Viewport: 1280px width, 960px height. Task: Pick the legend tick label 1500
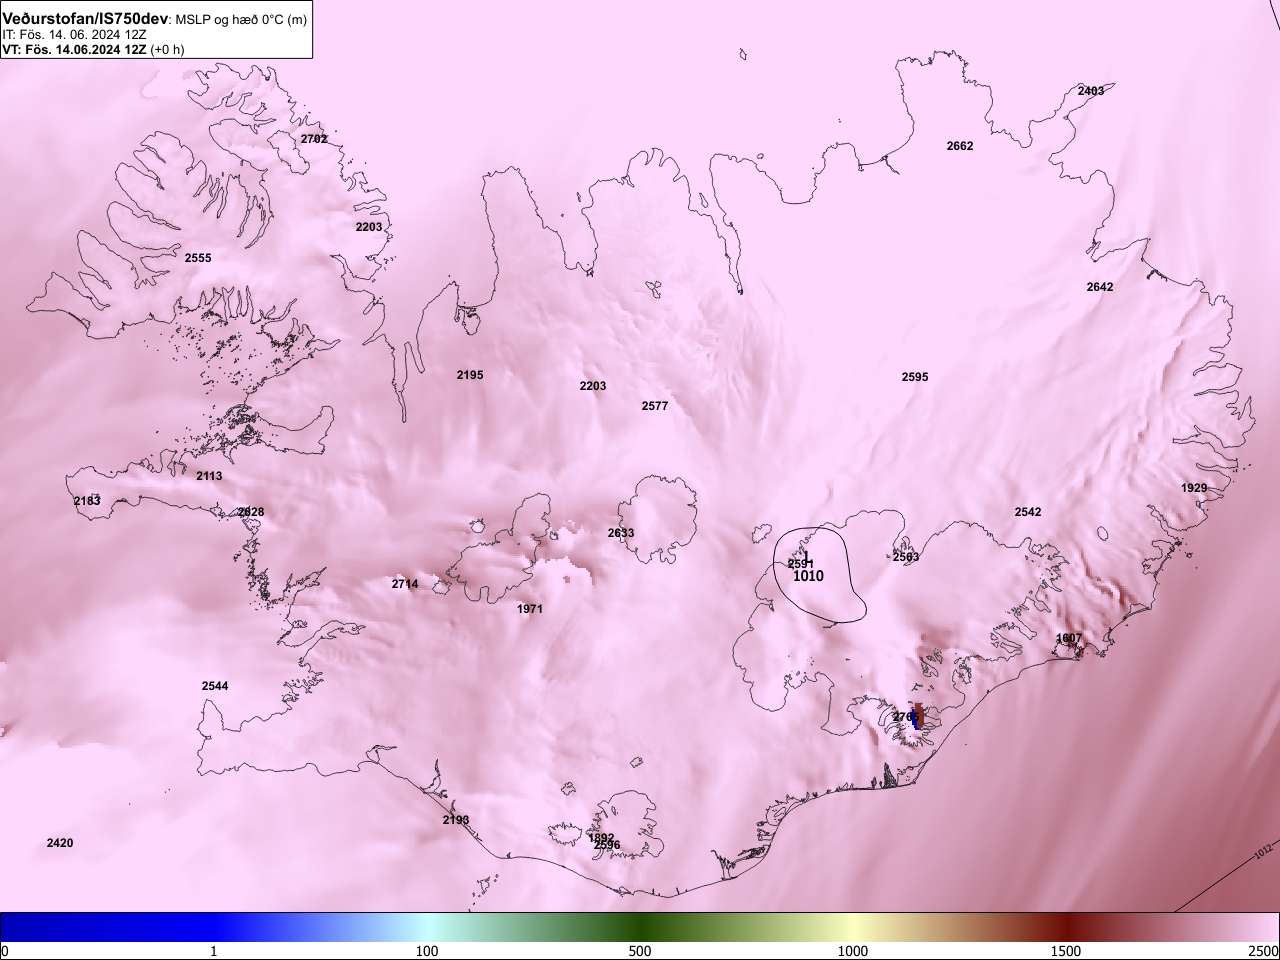1066,950
